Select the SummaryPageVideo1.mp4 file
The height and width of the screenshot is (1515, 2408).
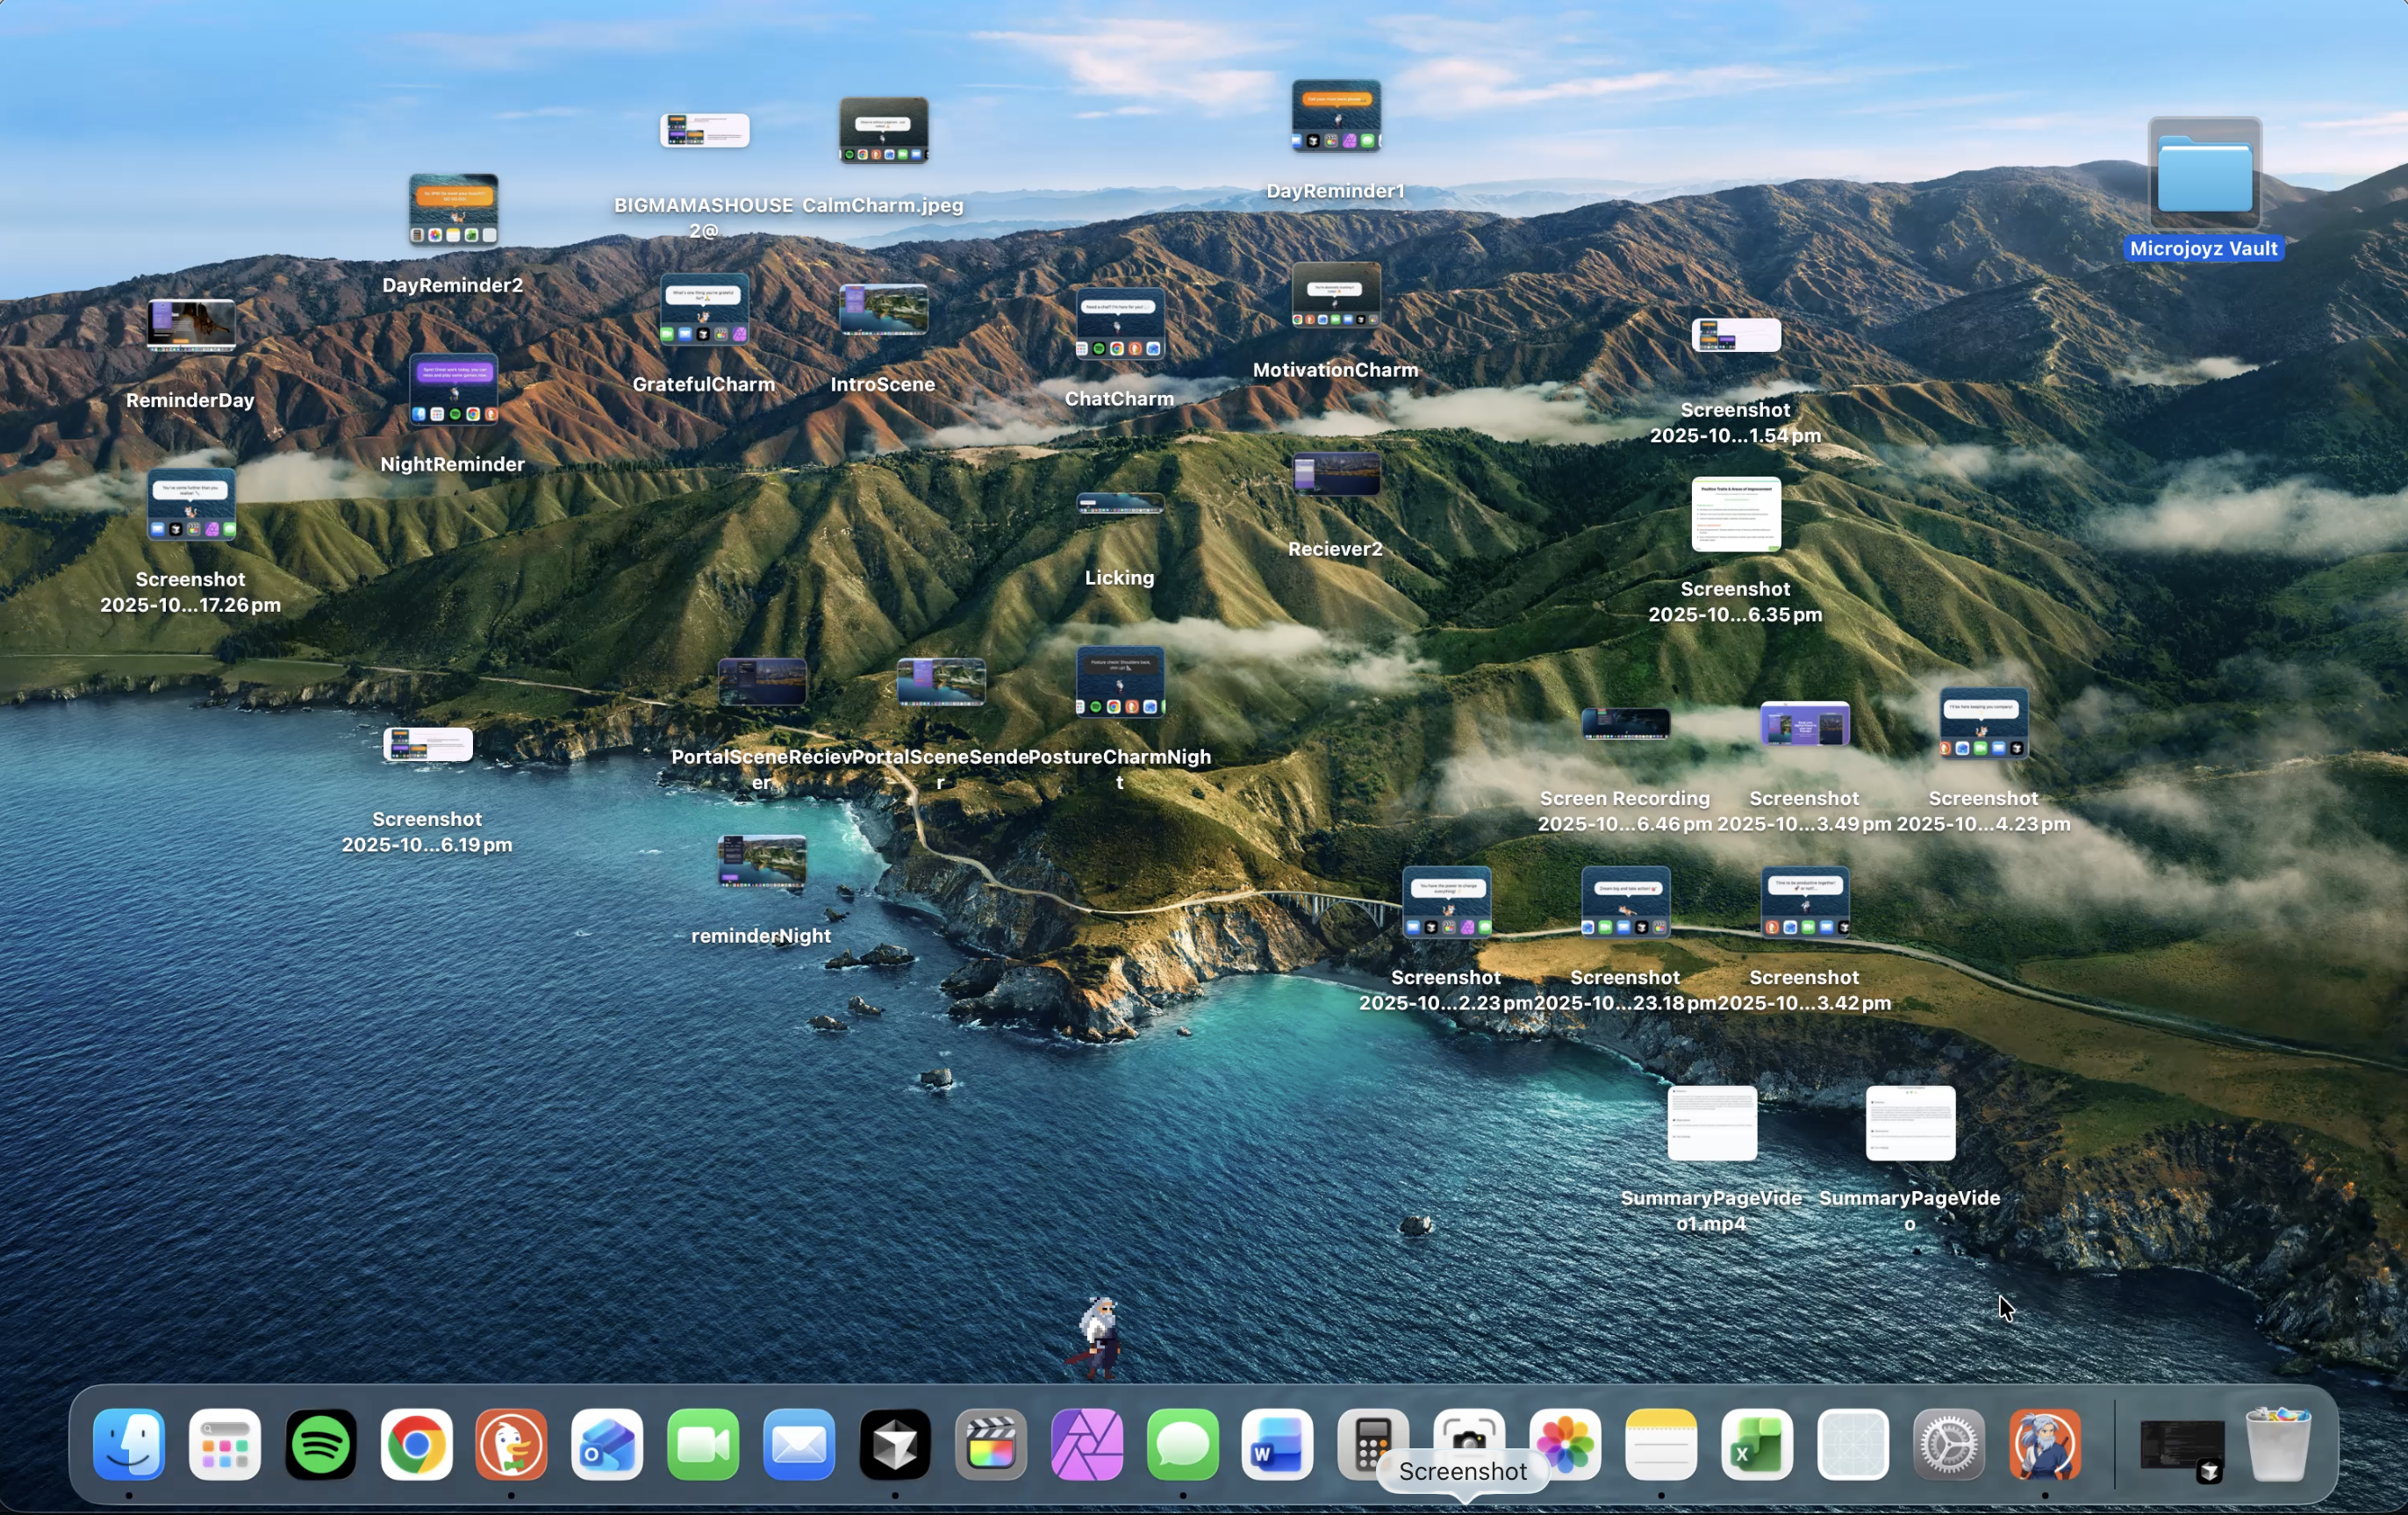[x=1711, y=1123]
